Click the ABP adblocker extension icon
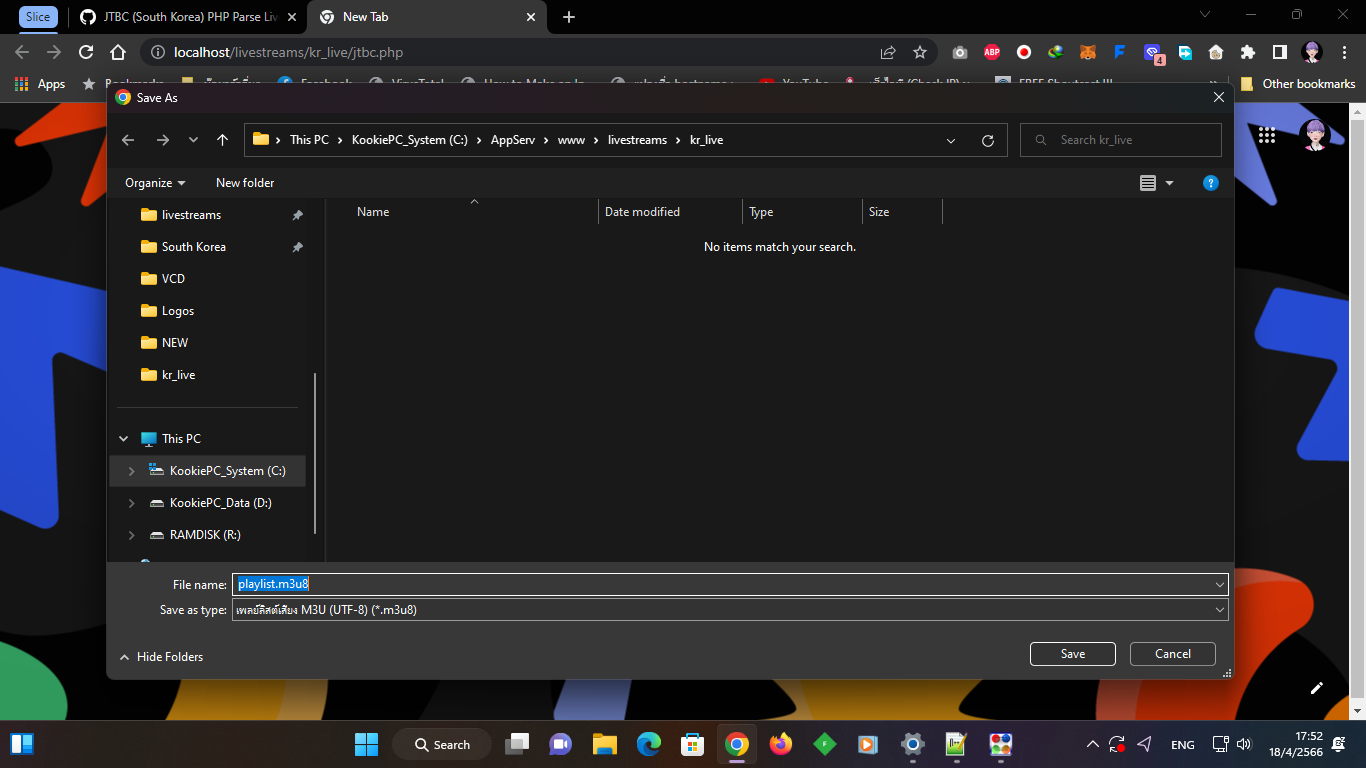1366x768 pixels. (x=991, y=52)
